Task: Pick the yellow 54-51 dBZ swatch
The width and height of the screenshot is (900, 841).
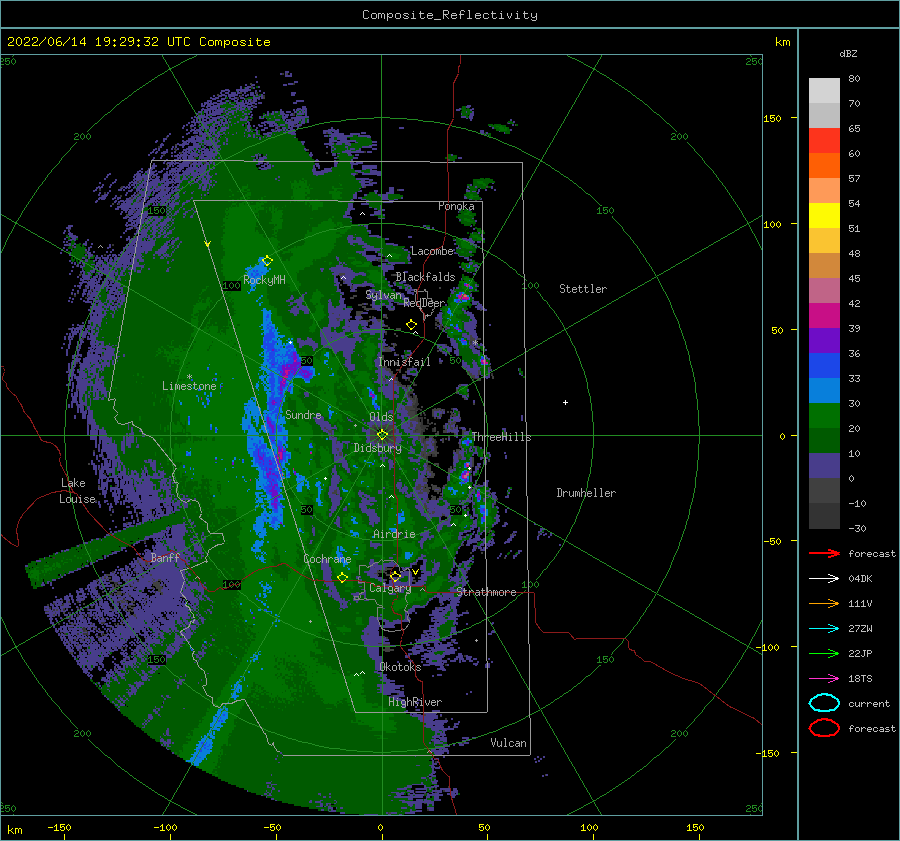Action: point(824,216)
